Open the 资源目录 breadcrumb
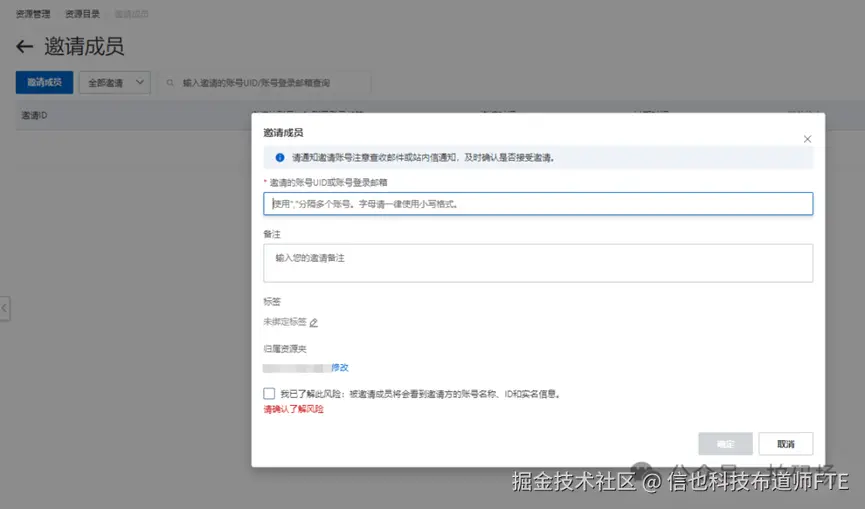865x509 pixels. (82, 14)
